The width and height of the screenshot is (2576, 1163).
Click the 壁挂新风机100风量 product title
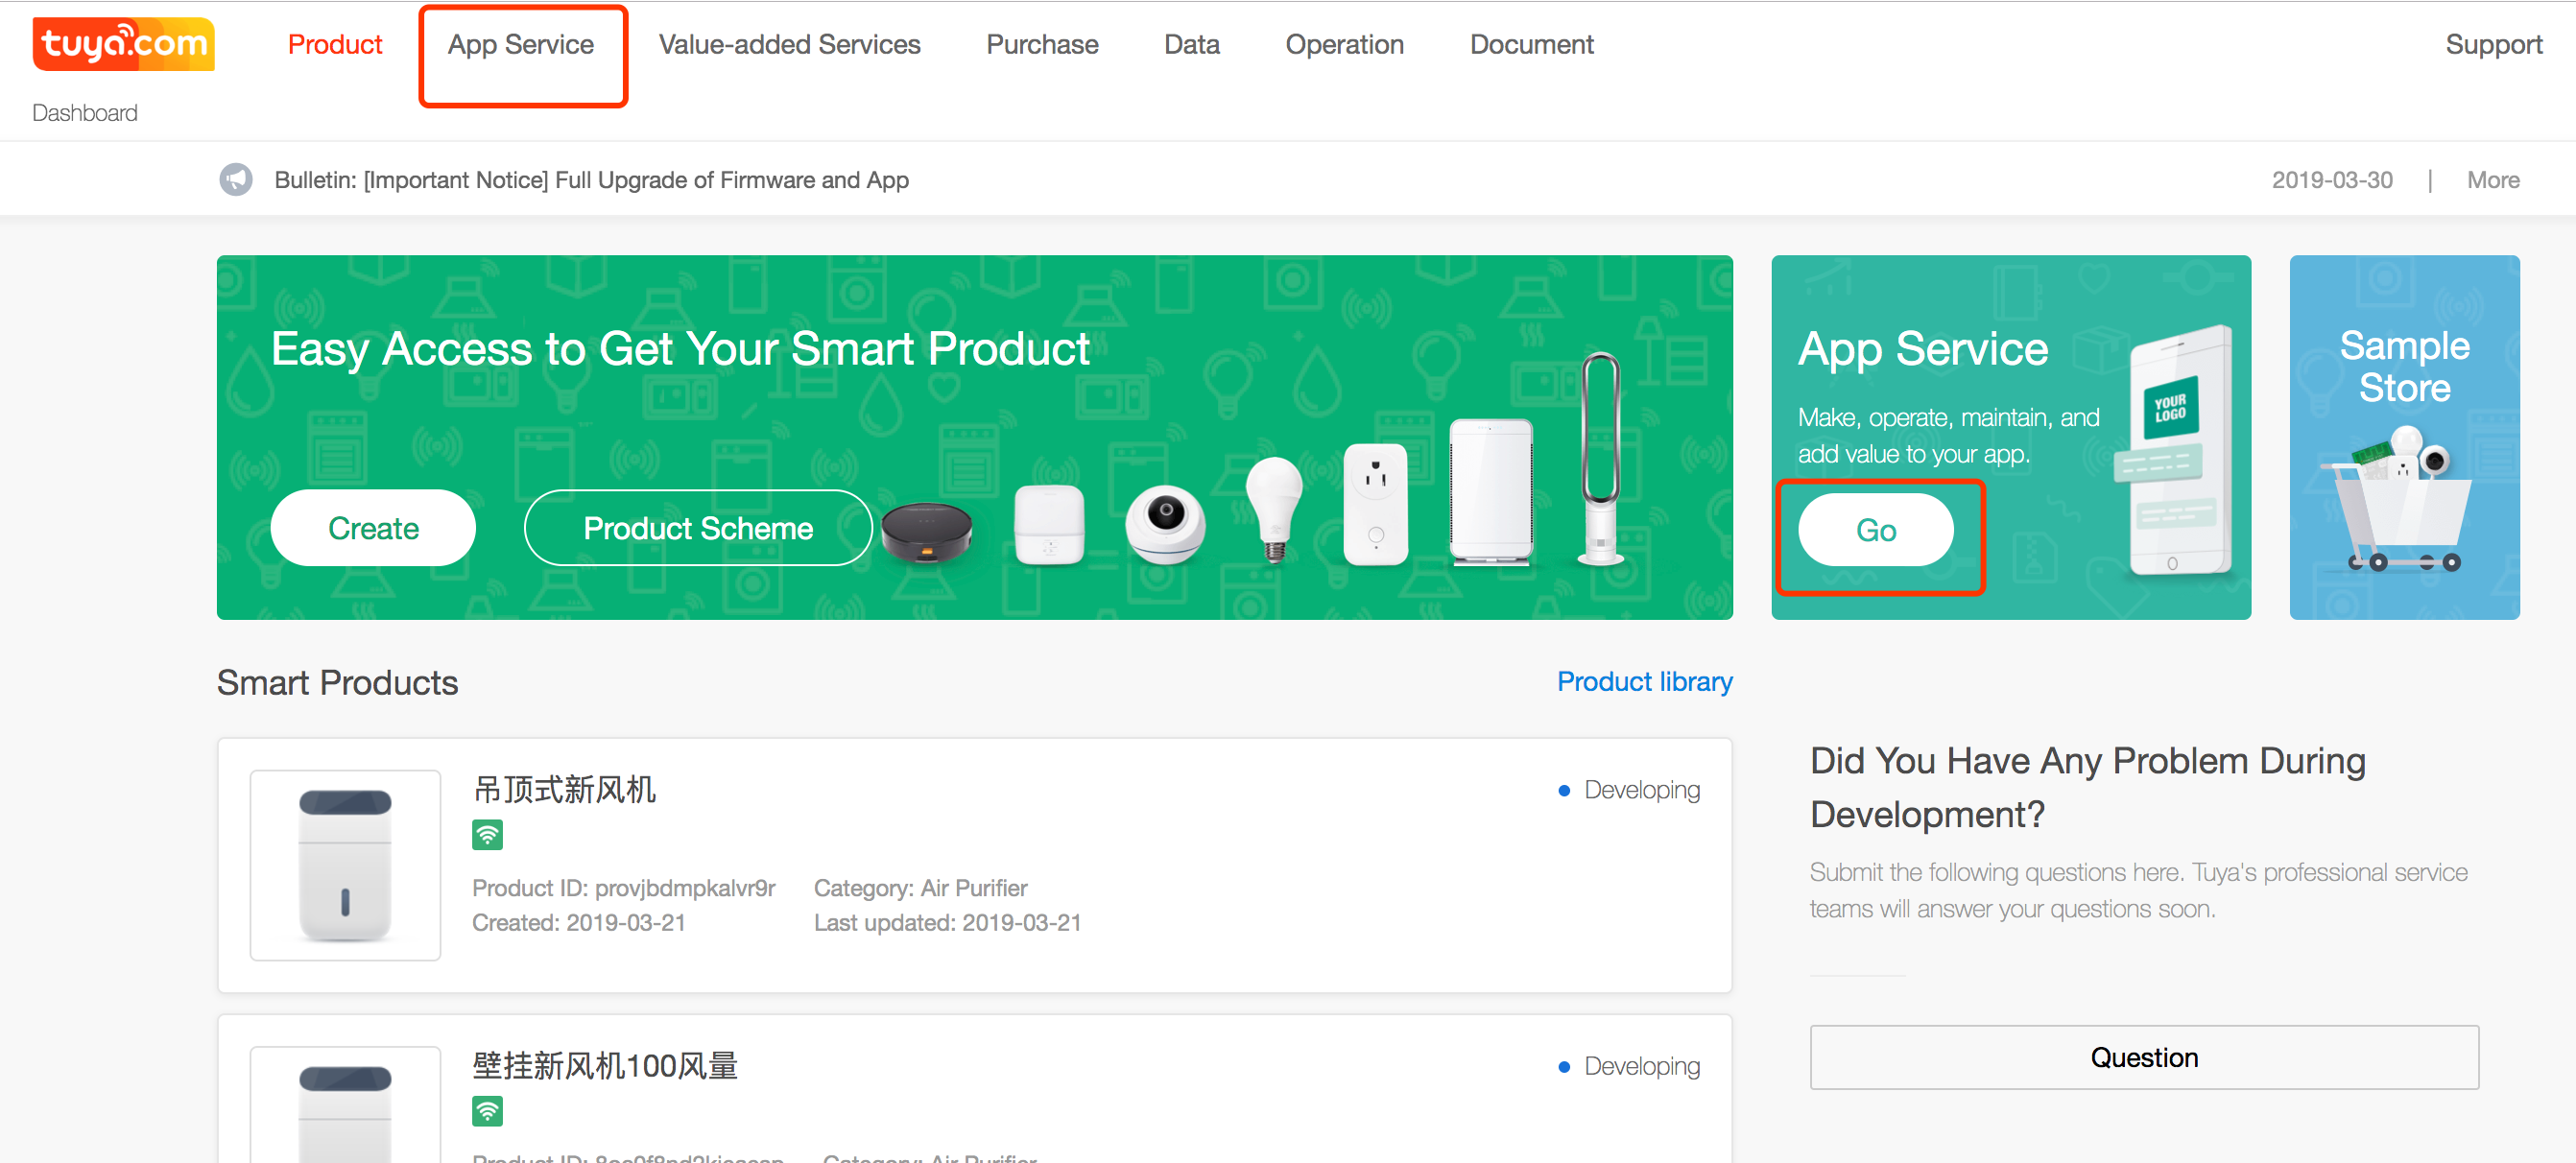point(605,1065)
